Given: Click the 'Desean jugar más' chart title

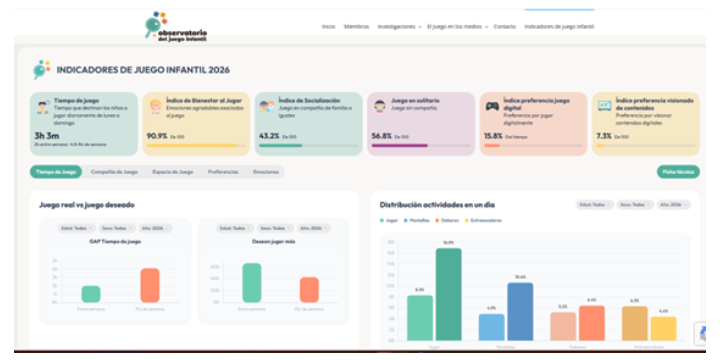Looking at the screenshot, I should tap(274, 242).
